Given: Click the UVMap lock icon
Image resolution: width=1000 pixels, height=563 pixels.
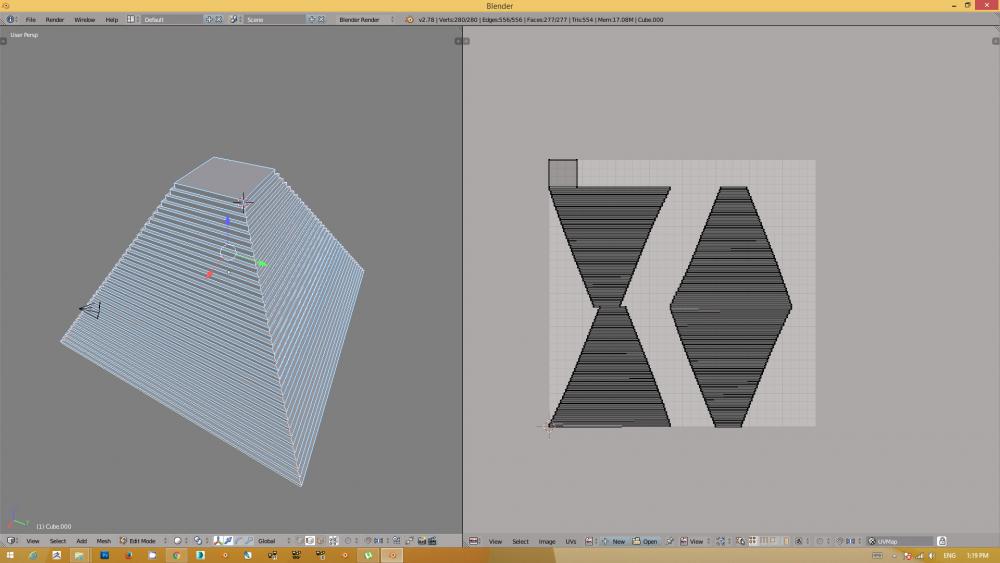Looking at the screenshot, I should 942,541.
